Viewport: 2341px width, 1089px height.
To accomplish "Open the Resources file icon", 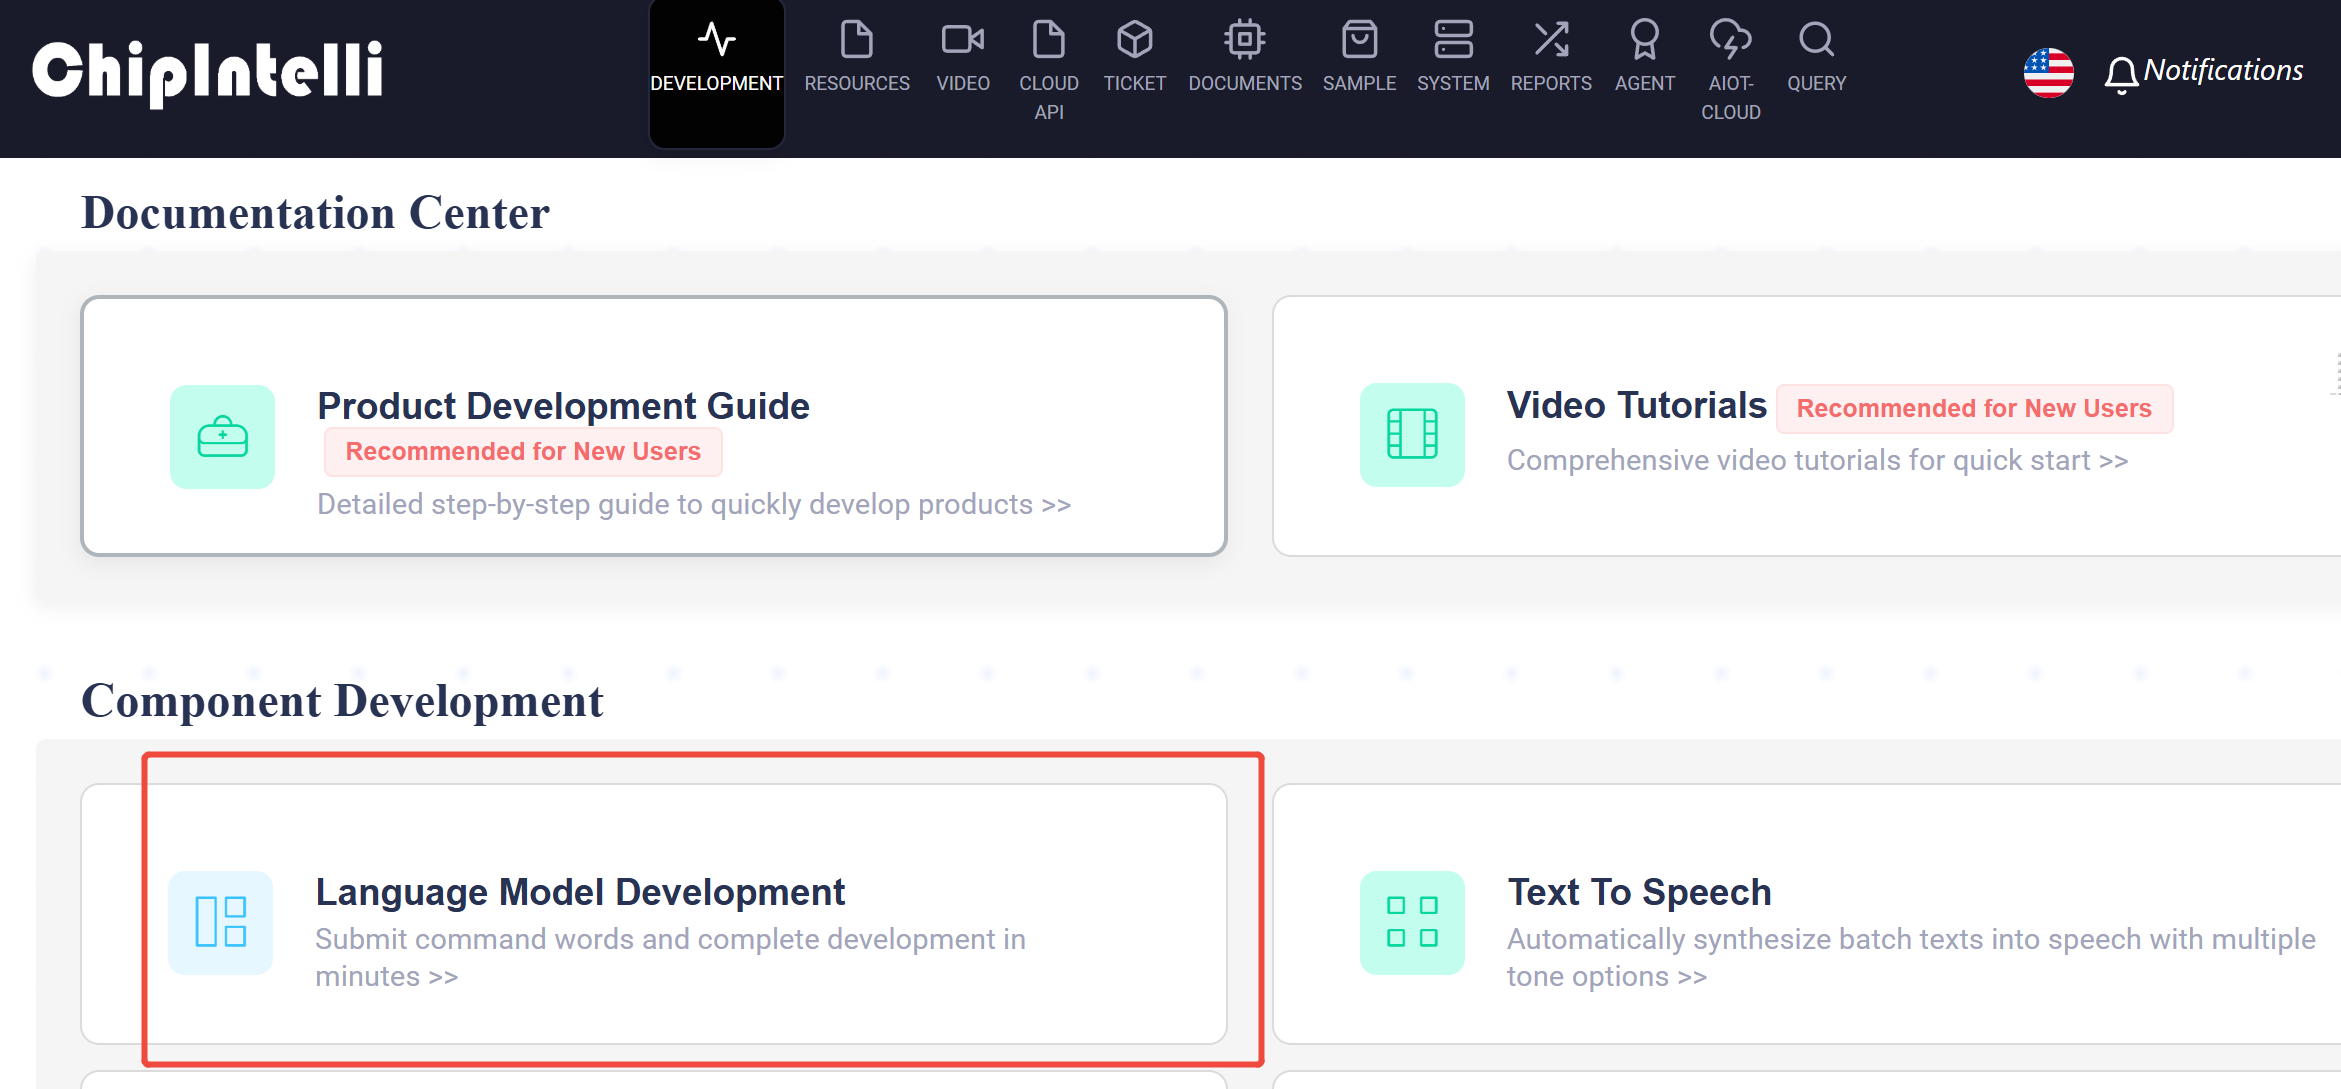I will (x=856, y=40).
